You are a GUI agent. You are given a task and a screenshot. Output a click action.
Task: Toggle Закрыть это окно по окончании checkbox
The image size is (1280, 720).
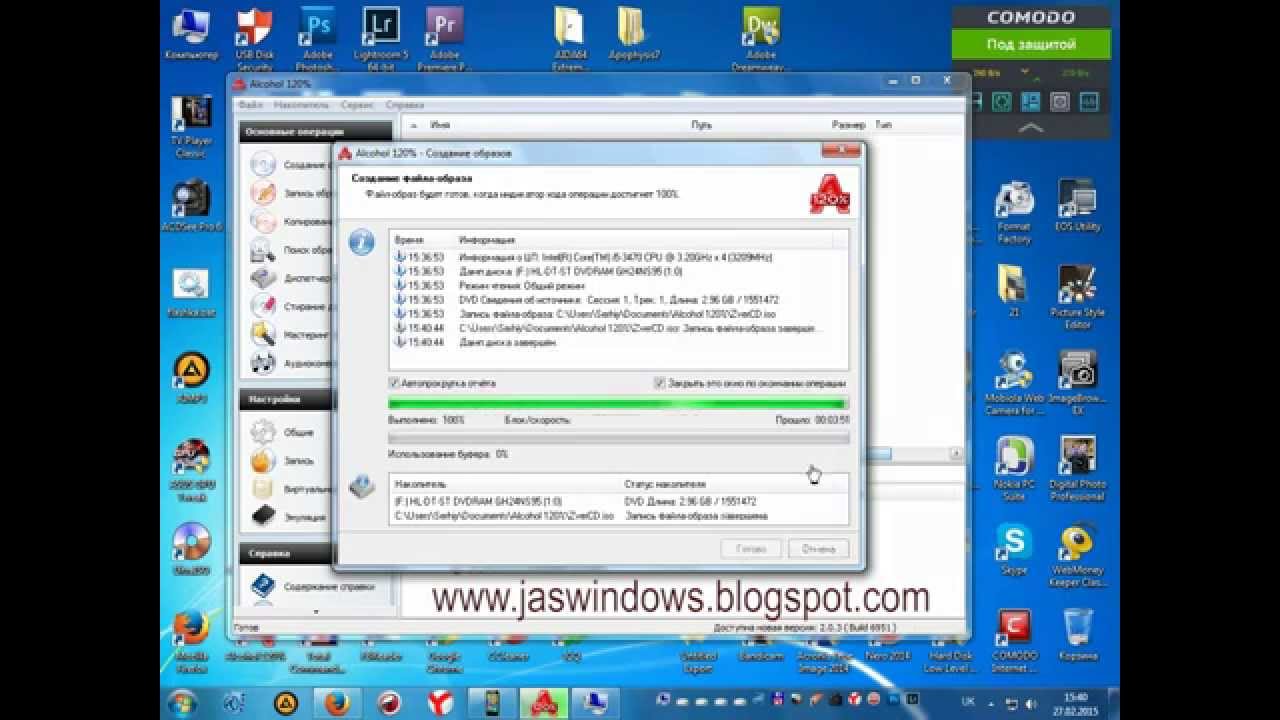[x=659, y=383]
